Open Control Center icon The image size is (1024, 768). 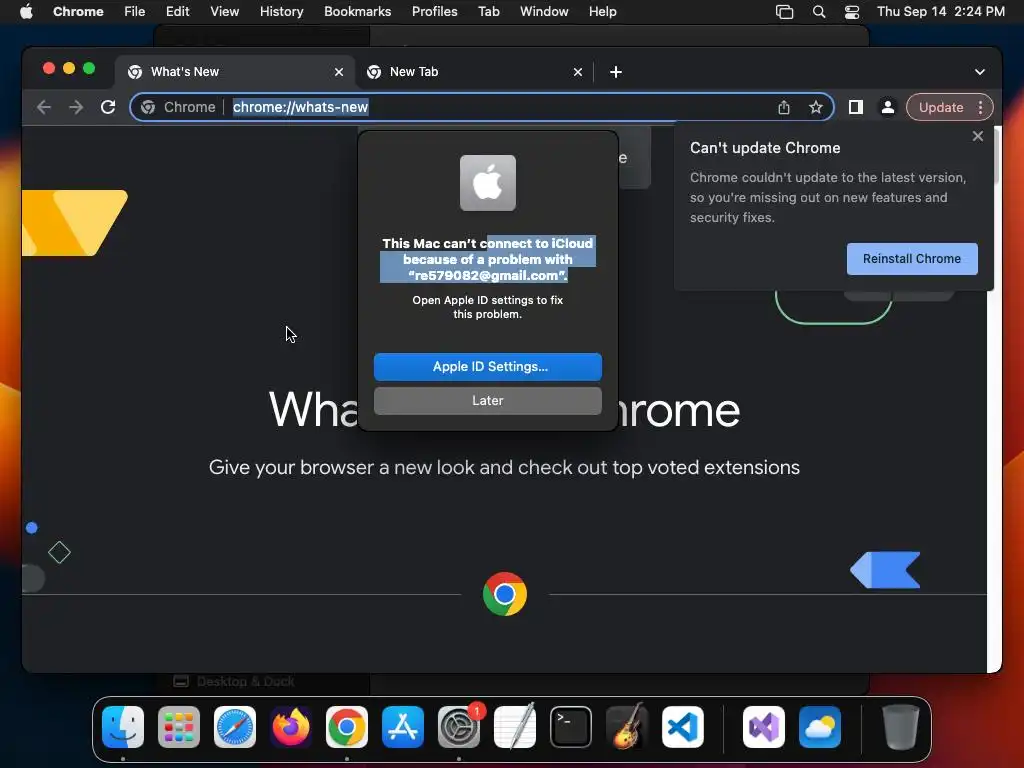point(852,12)
